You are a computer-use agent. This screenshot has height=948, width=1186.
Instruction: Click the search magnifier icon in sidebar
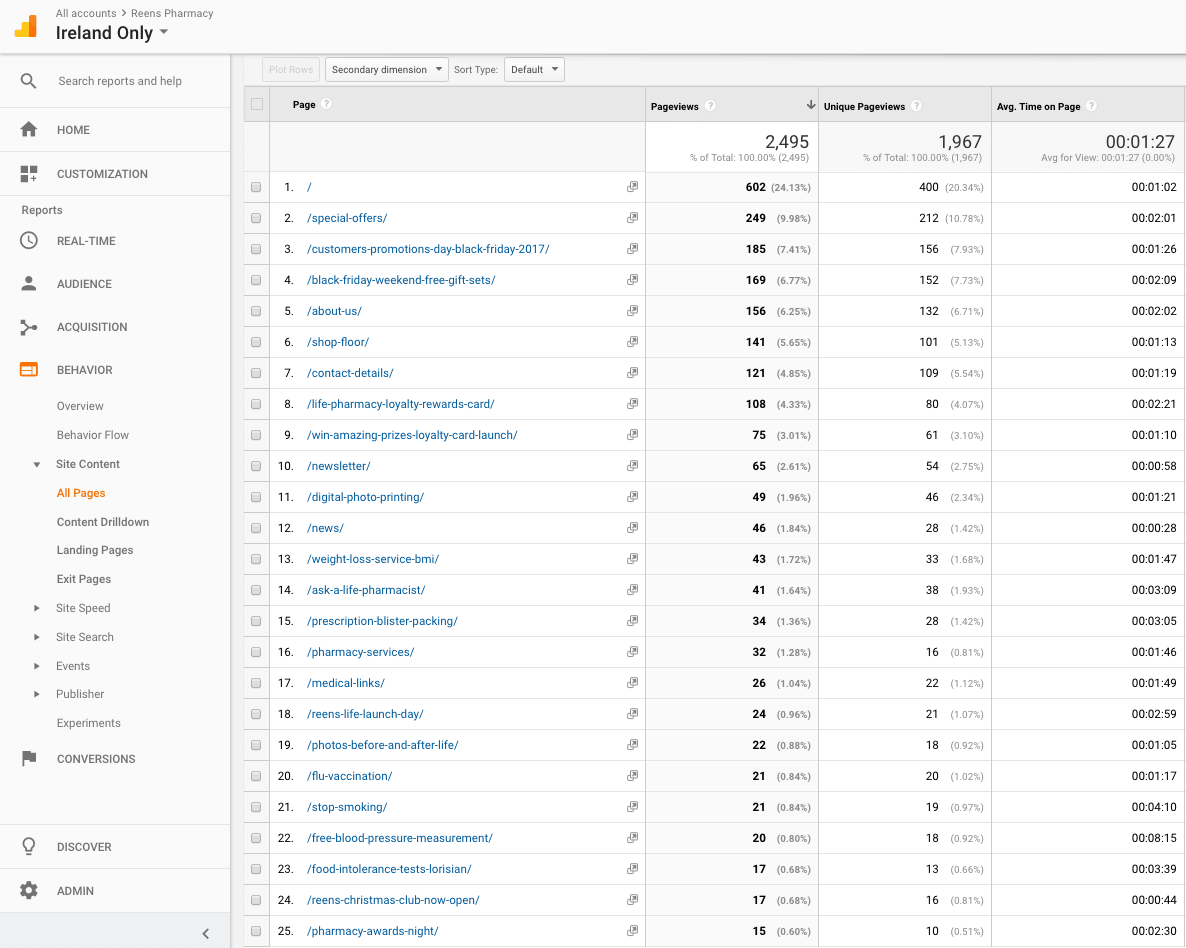tap(28, 81)
